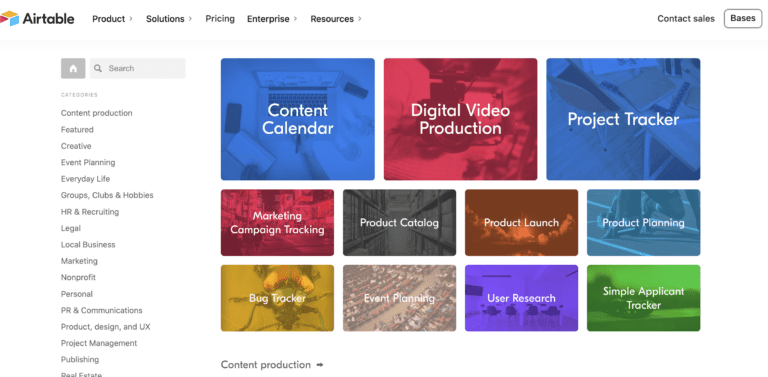Click the Bases button
Screen dimensions: 768x377
(743, 19)
